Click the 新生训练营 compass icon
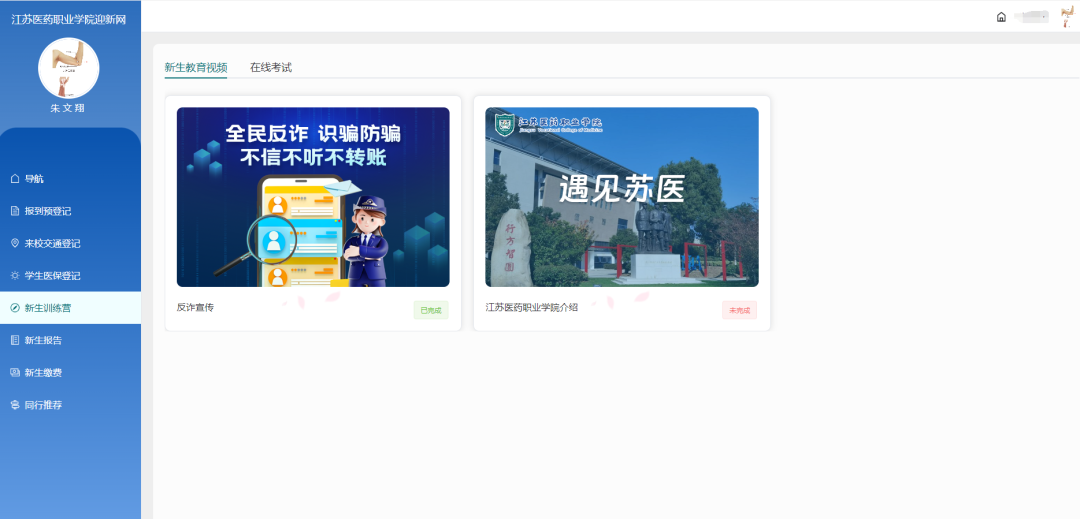Viewport: 1080px width, 519px height. pyautogui.click(x=15, y=308)
